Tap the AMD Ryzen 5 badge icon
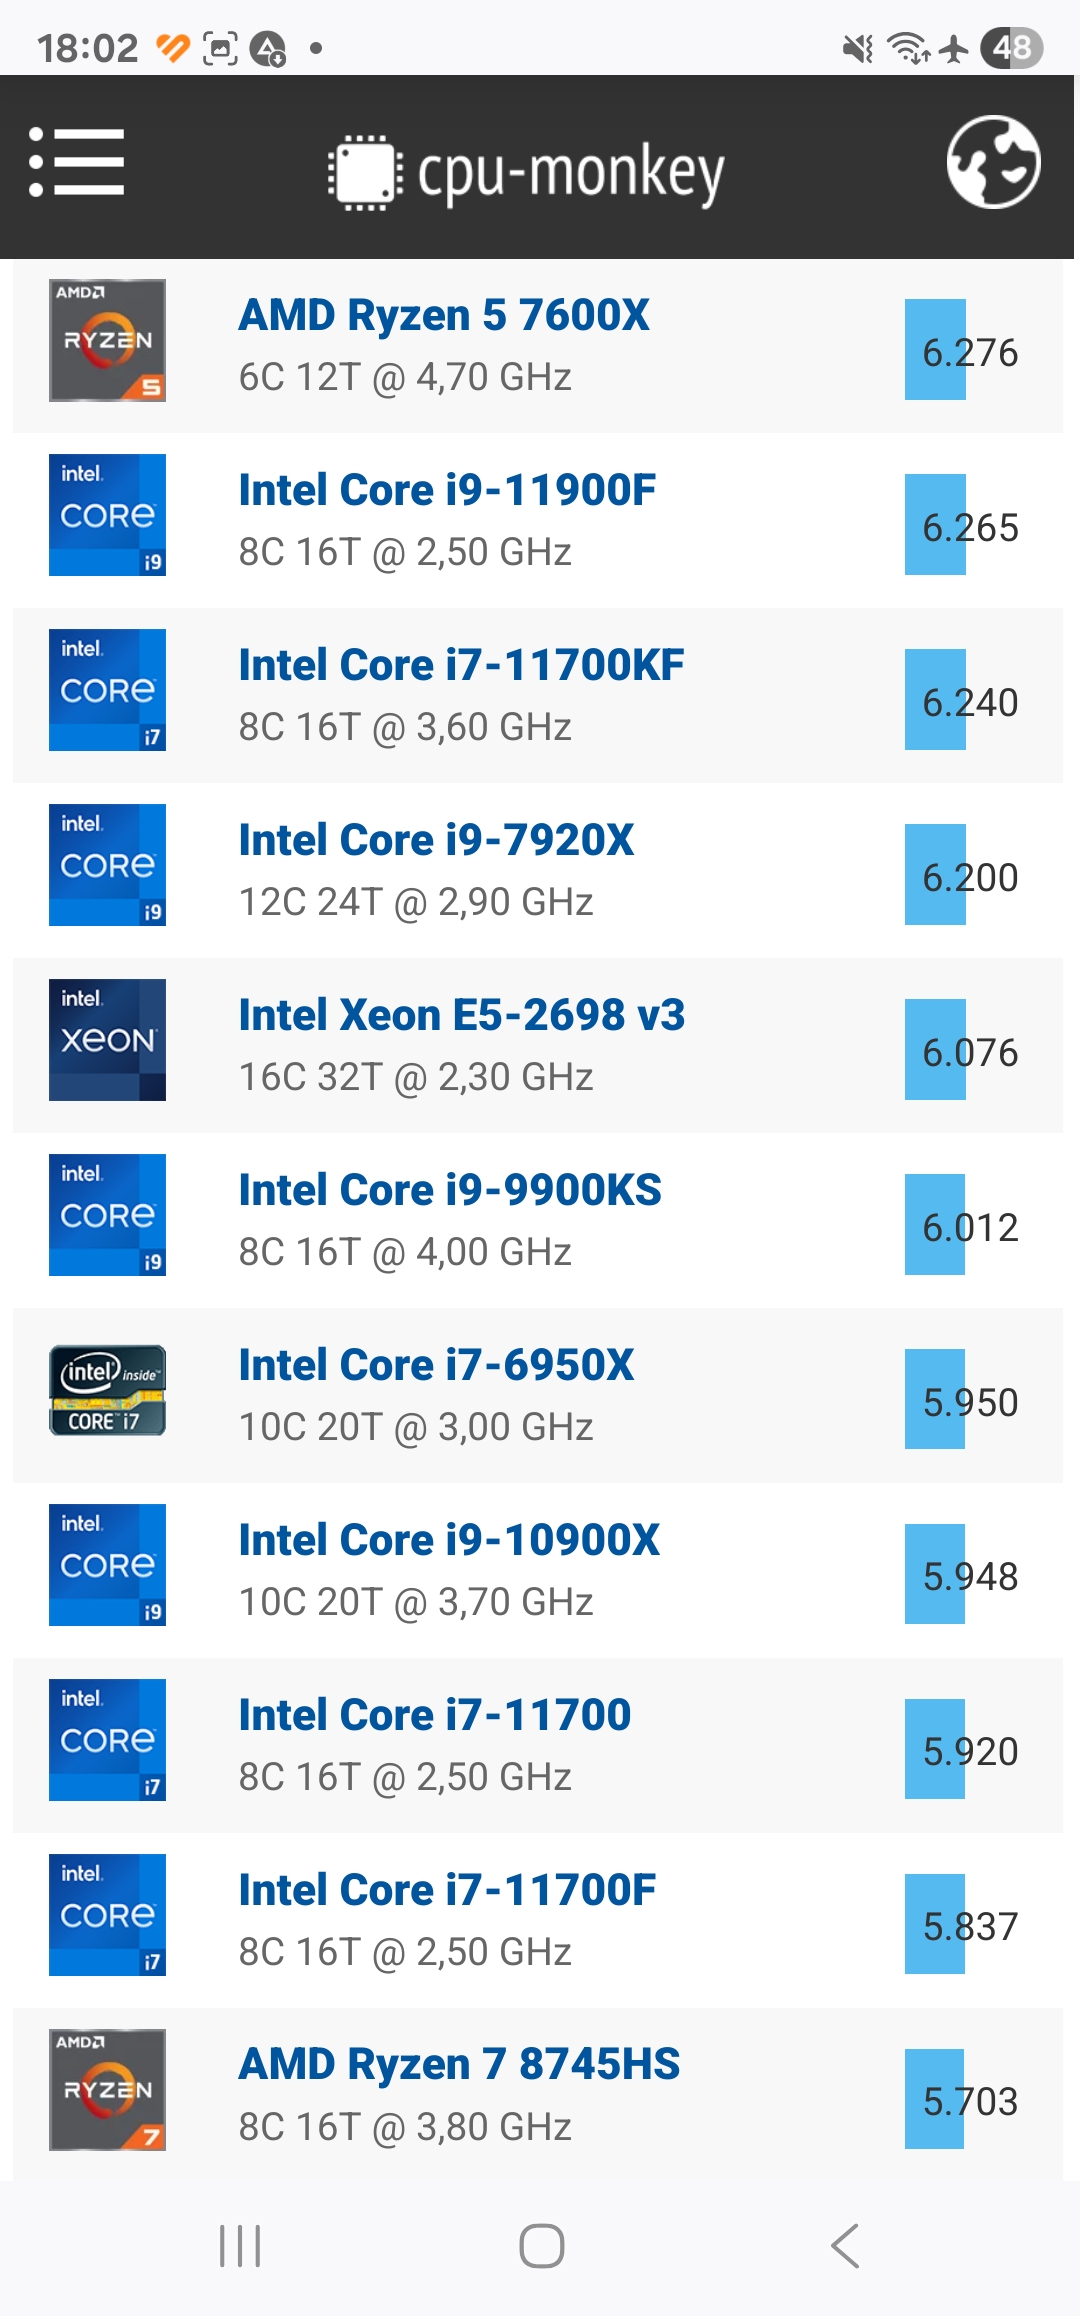This screenshot has width=1080, height=2316. click(x=107, y=340)
